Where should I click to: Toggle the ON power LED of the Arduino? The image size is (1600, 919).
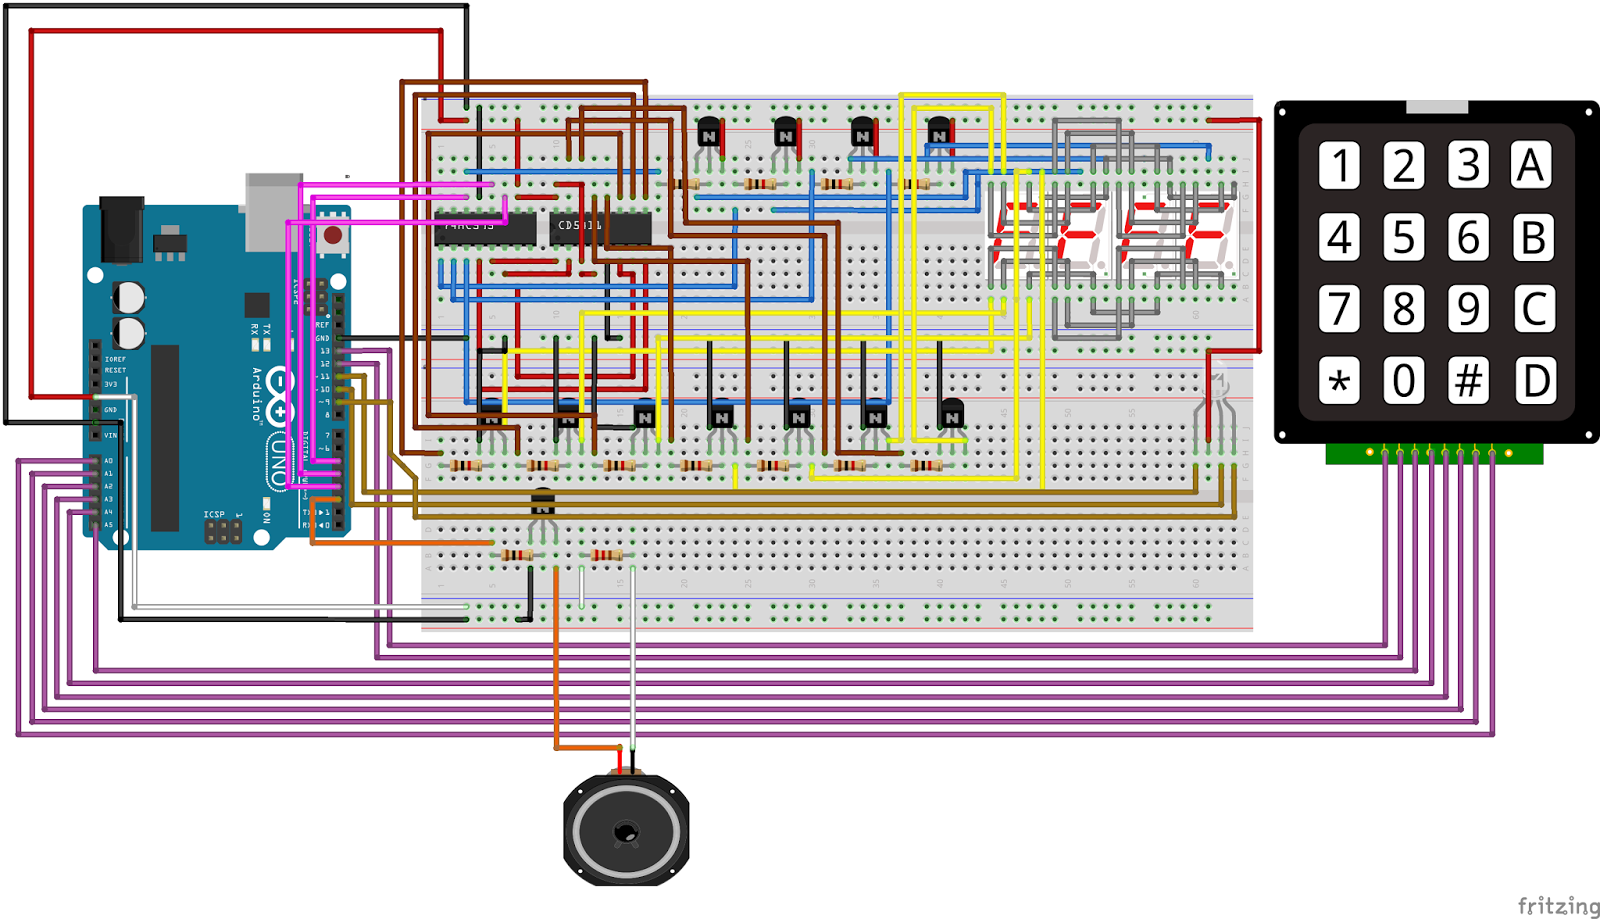pos(266,505)
